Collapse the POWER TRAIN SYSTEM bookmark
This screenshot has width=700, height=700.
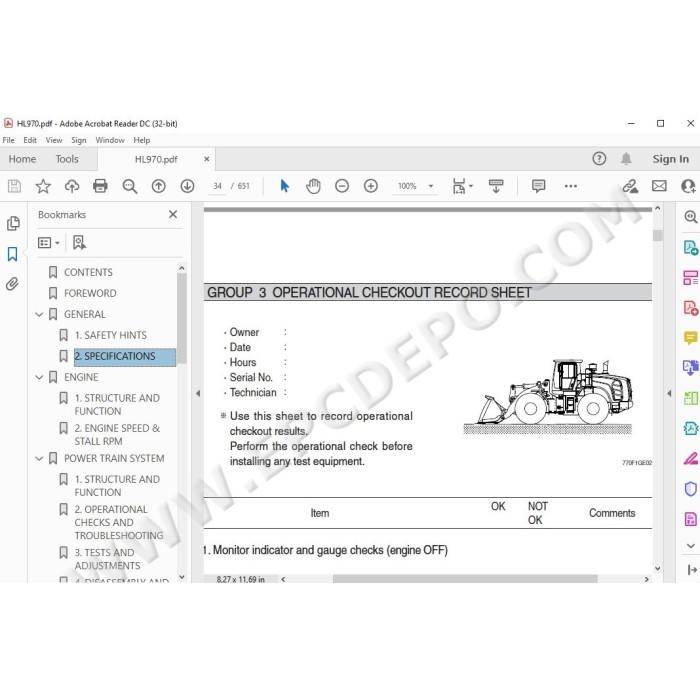pyautogui.click(x=39, y=458)
